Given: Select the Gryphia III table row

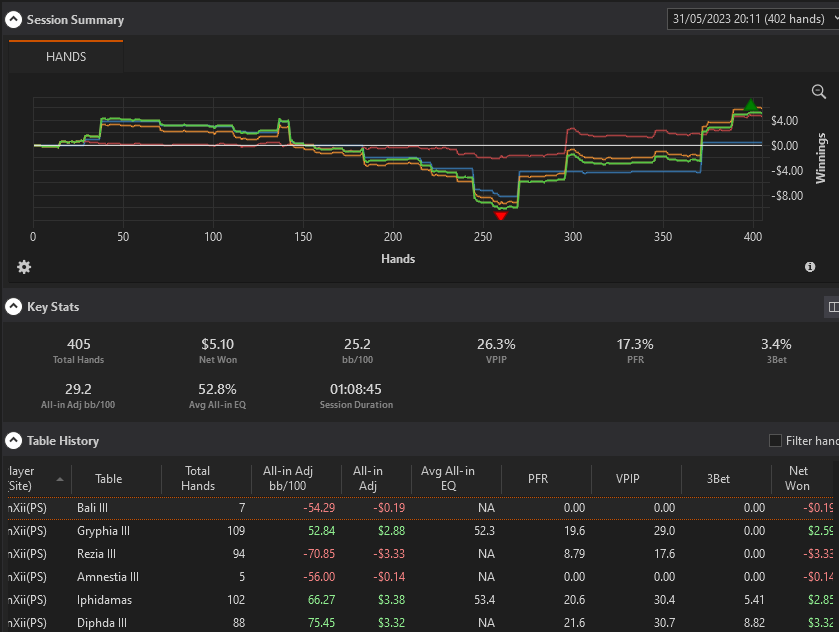Looking at the screenshot, I should point(421,531).
